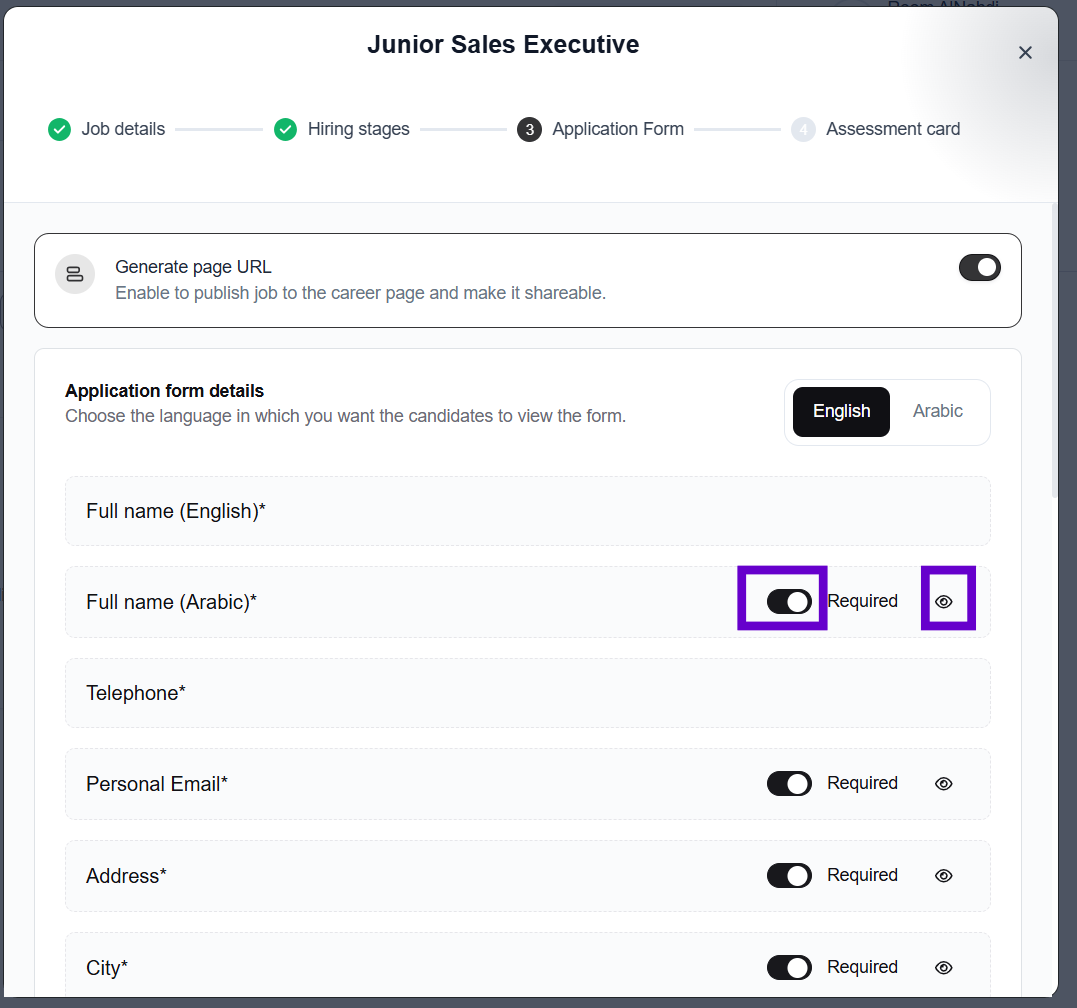Click the eye icon for Personal Email
Image resolution: width=1077 pixels, height=1008 pixels.
pos(944,784)
